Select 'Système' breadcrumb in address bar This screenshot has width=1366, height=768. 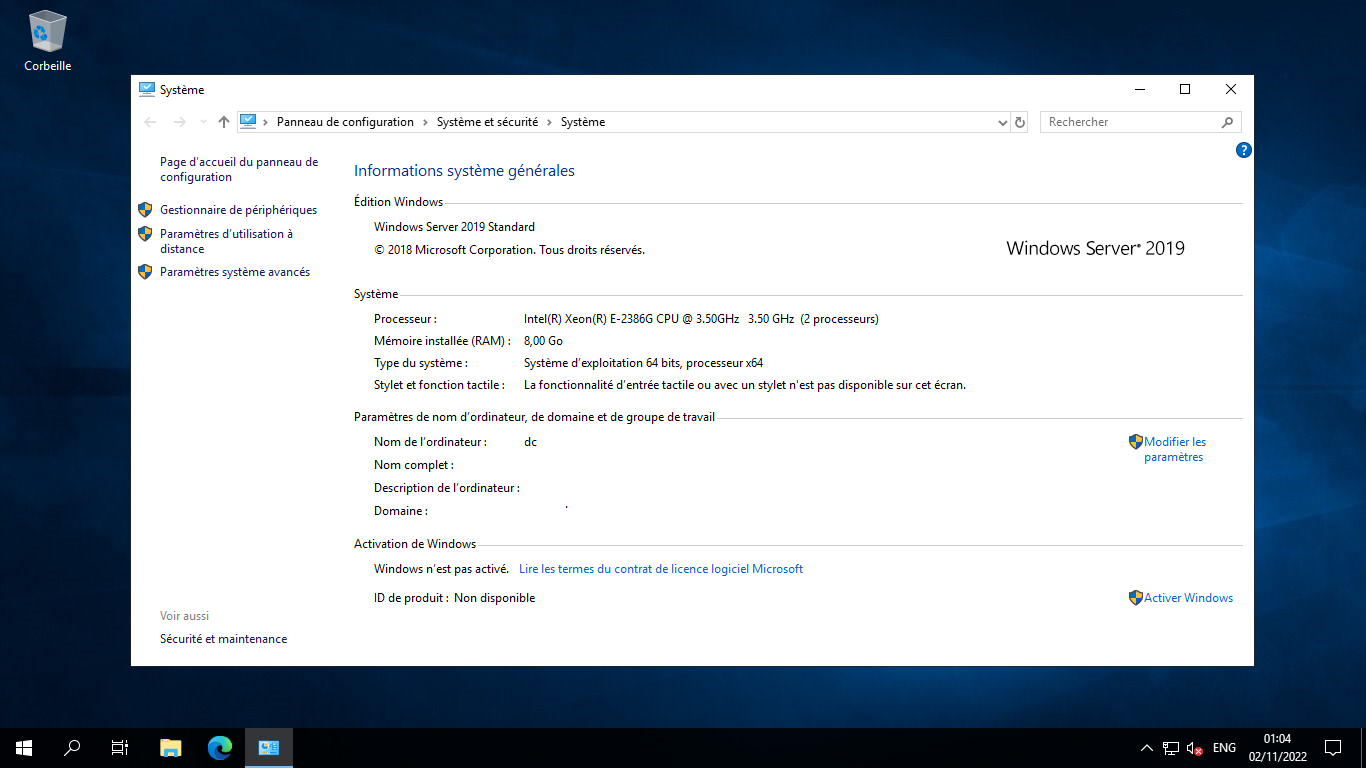[x=583, y=122]
